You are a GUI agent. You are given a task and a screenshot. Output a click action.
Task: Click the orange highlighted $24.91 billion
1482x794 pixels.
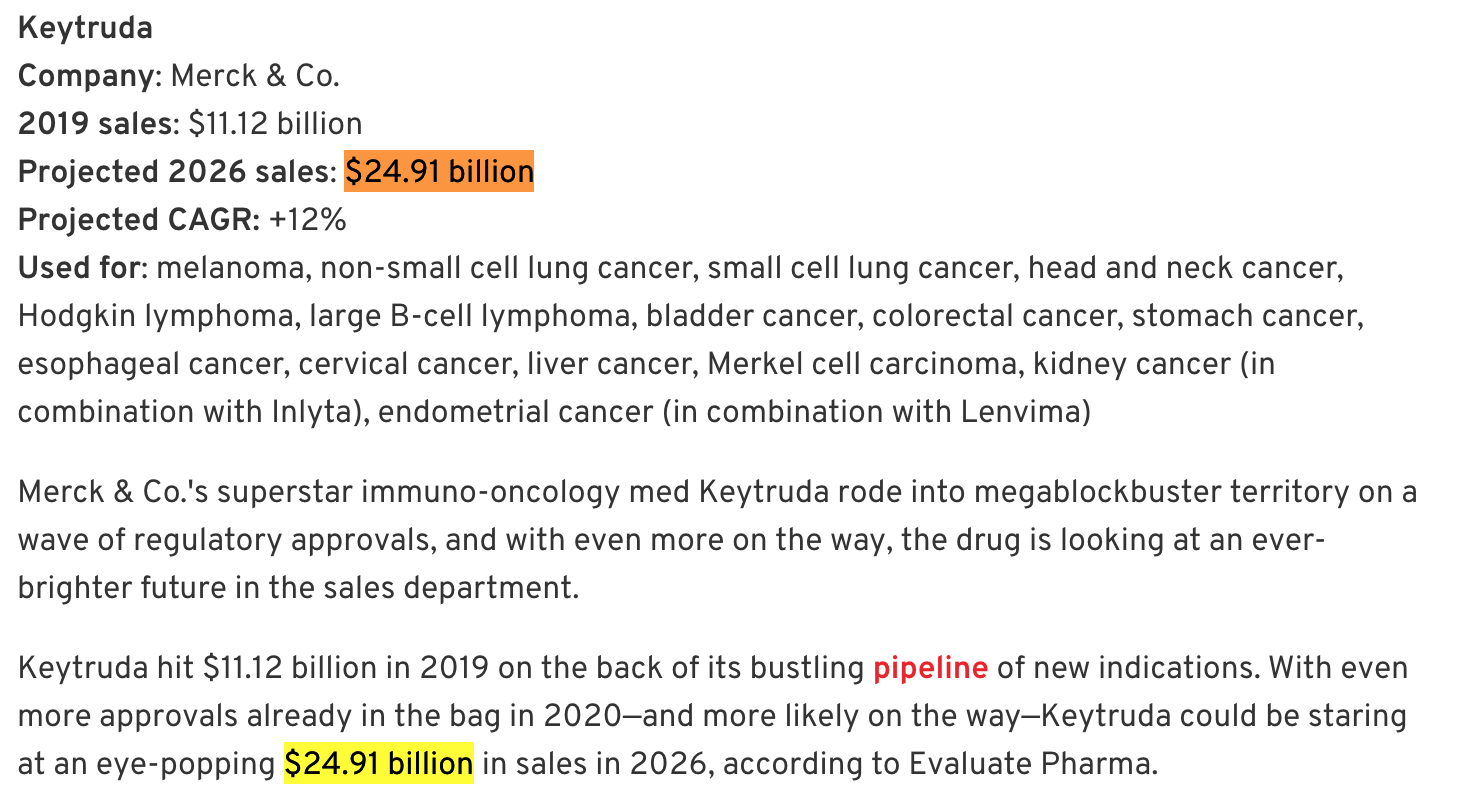click(439, 171)
